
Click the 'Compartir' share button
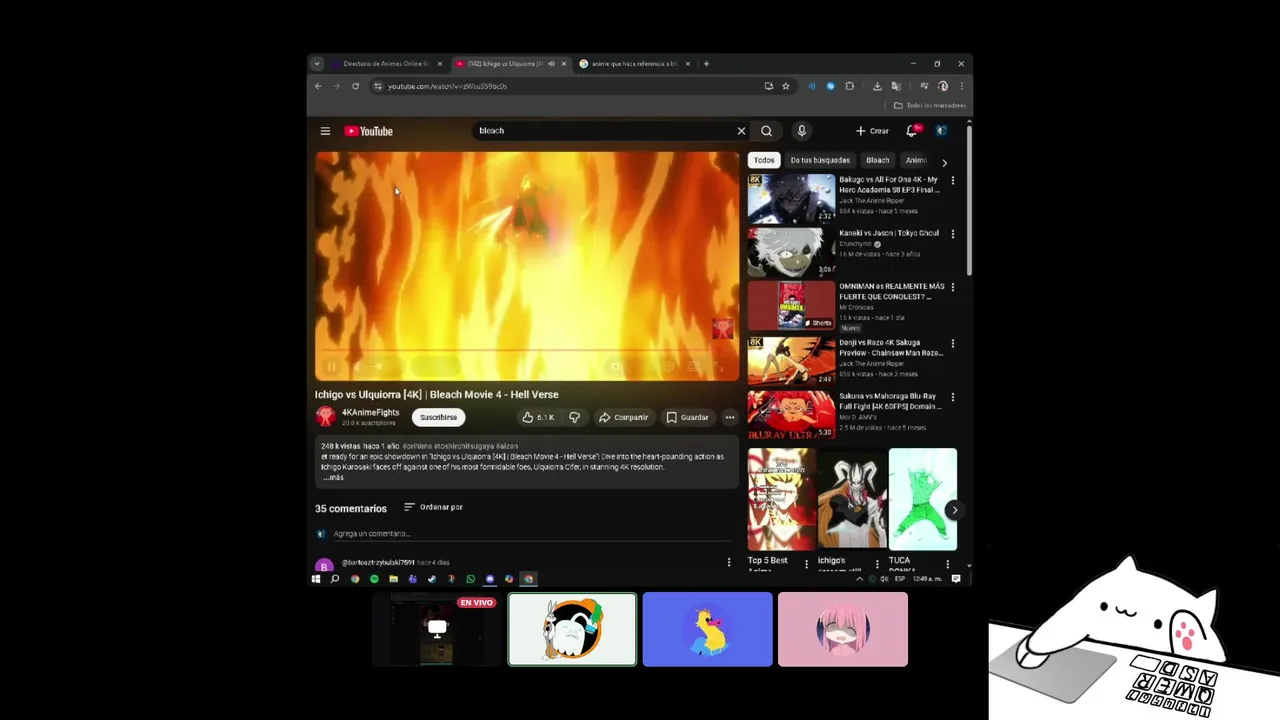pyautogui.click(x=623, y=417)
